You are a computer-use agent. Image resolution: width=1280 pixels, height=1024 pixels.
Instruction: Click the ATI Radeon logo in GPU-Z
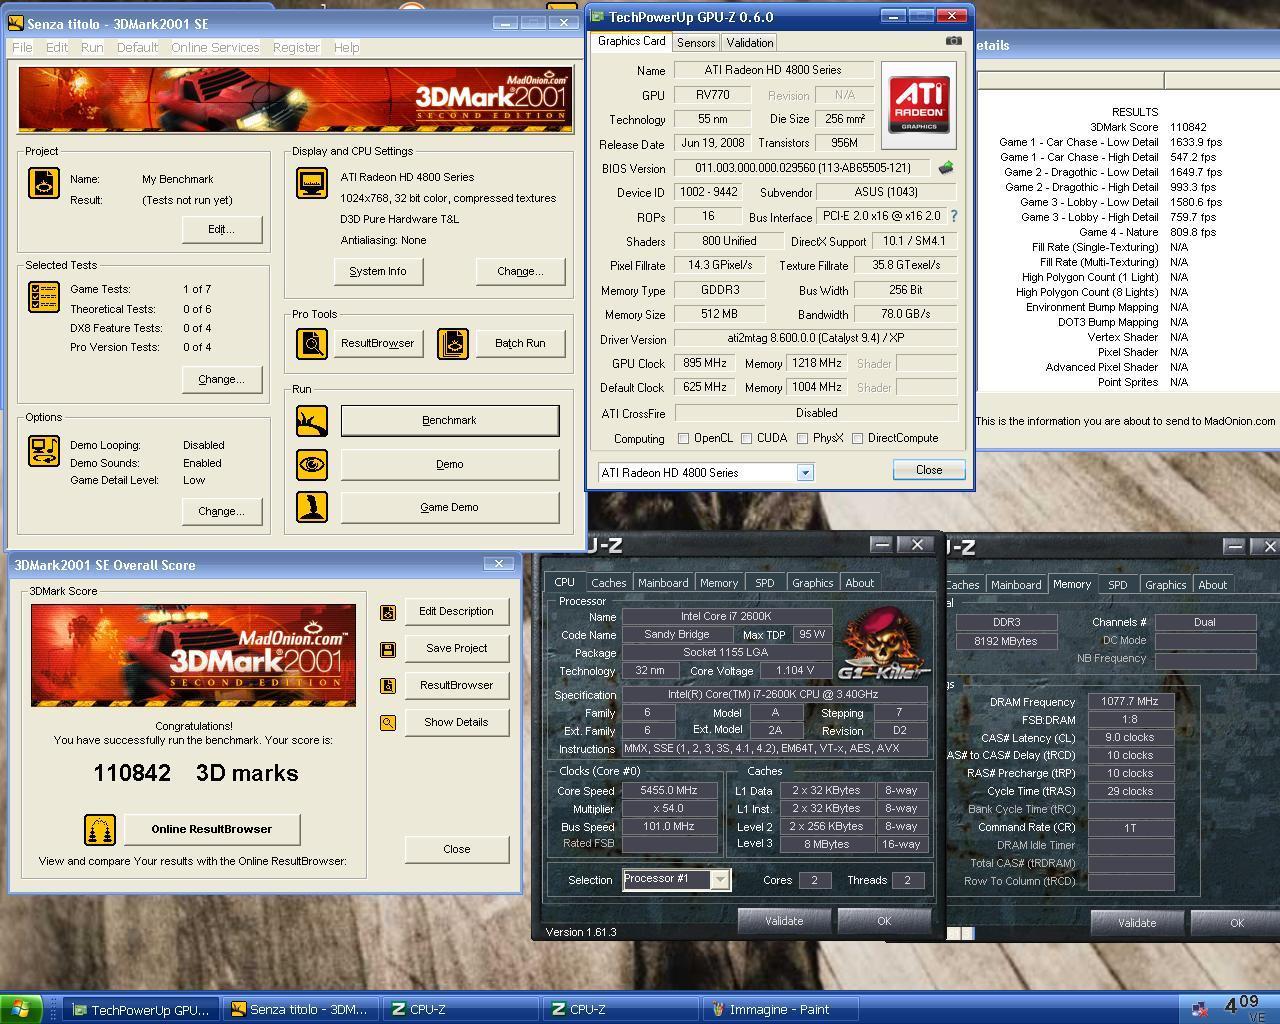pyautogui.click(x=919, y=105)
